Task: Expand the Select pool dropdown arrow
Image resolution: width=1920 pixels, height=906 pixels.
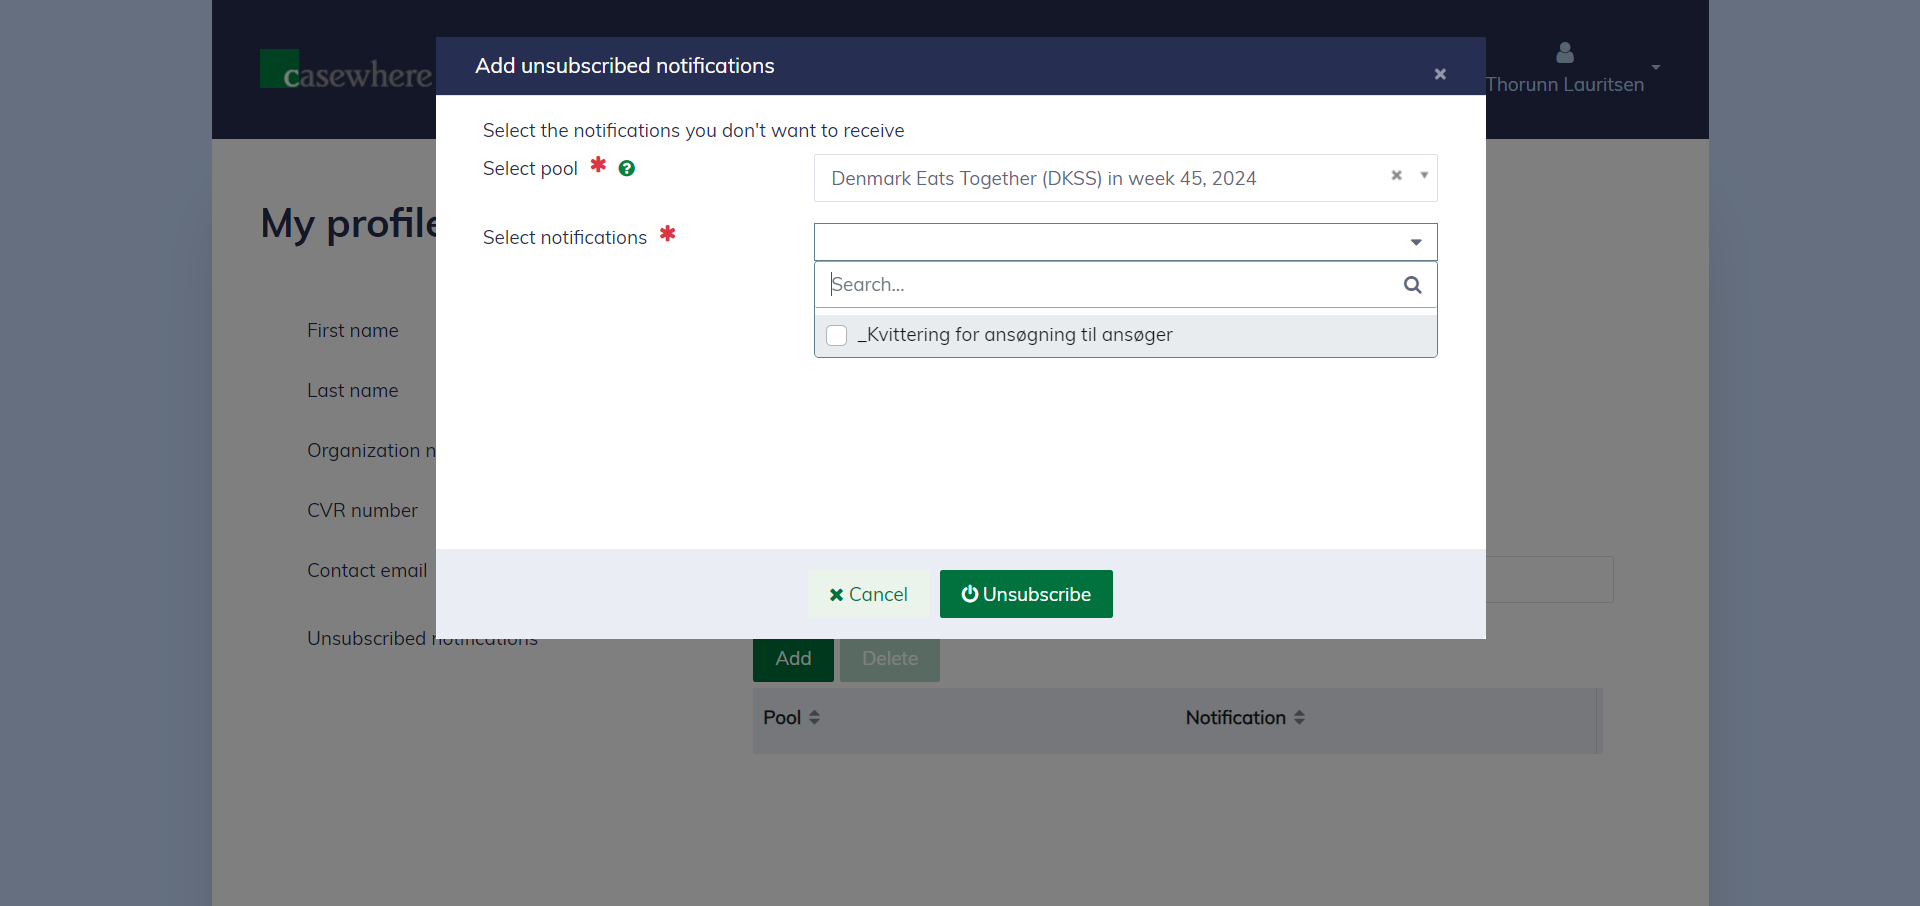Action: 1424,176
